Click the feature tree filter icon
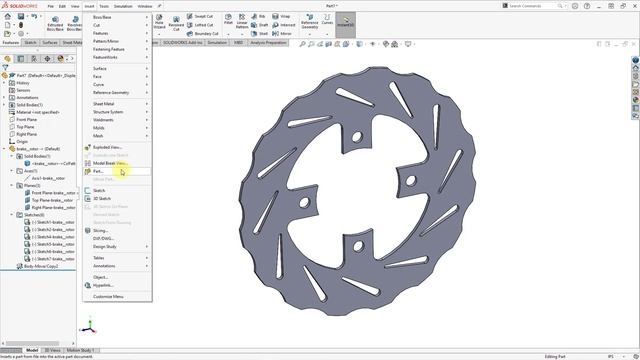Viewport: 640px width, 360px height. point(5,67)
